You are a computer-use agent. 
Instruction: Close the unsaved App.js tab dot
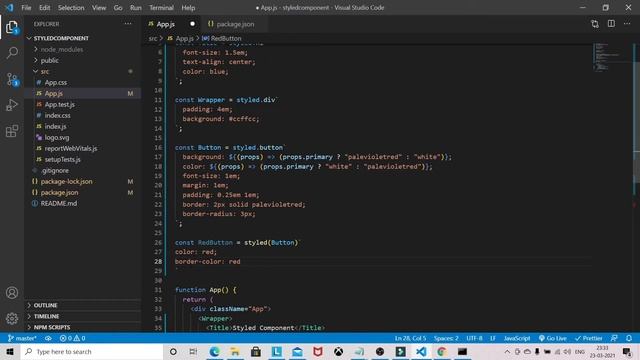point(192,24)
